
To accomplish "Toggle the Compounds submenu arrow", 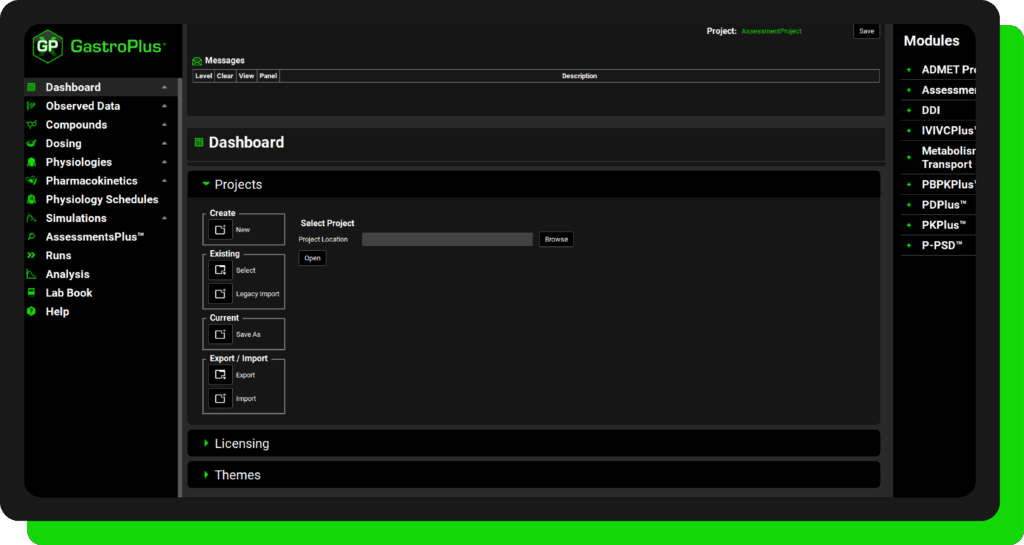I will click(163, 125).
